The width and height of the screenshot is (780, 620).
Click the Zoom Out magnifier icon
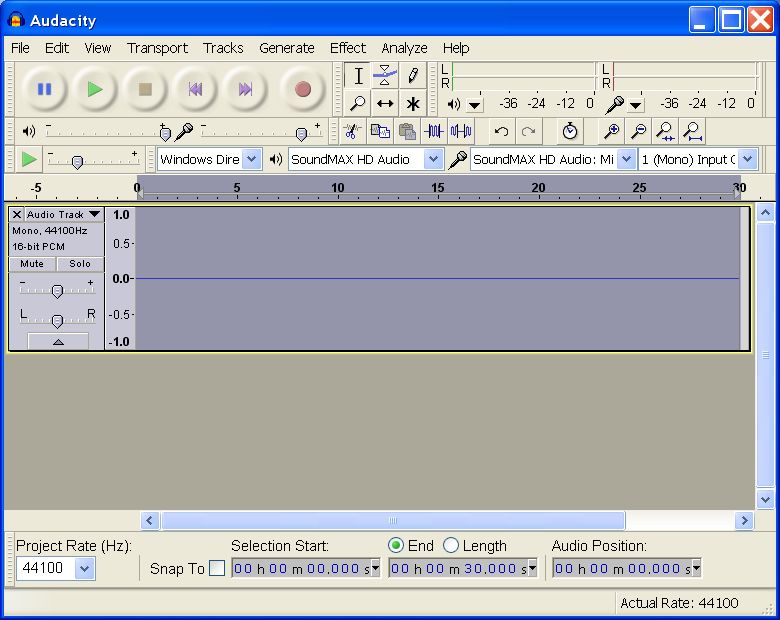638,131
